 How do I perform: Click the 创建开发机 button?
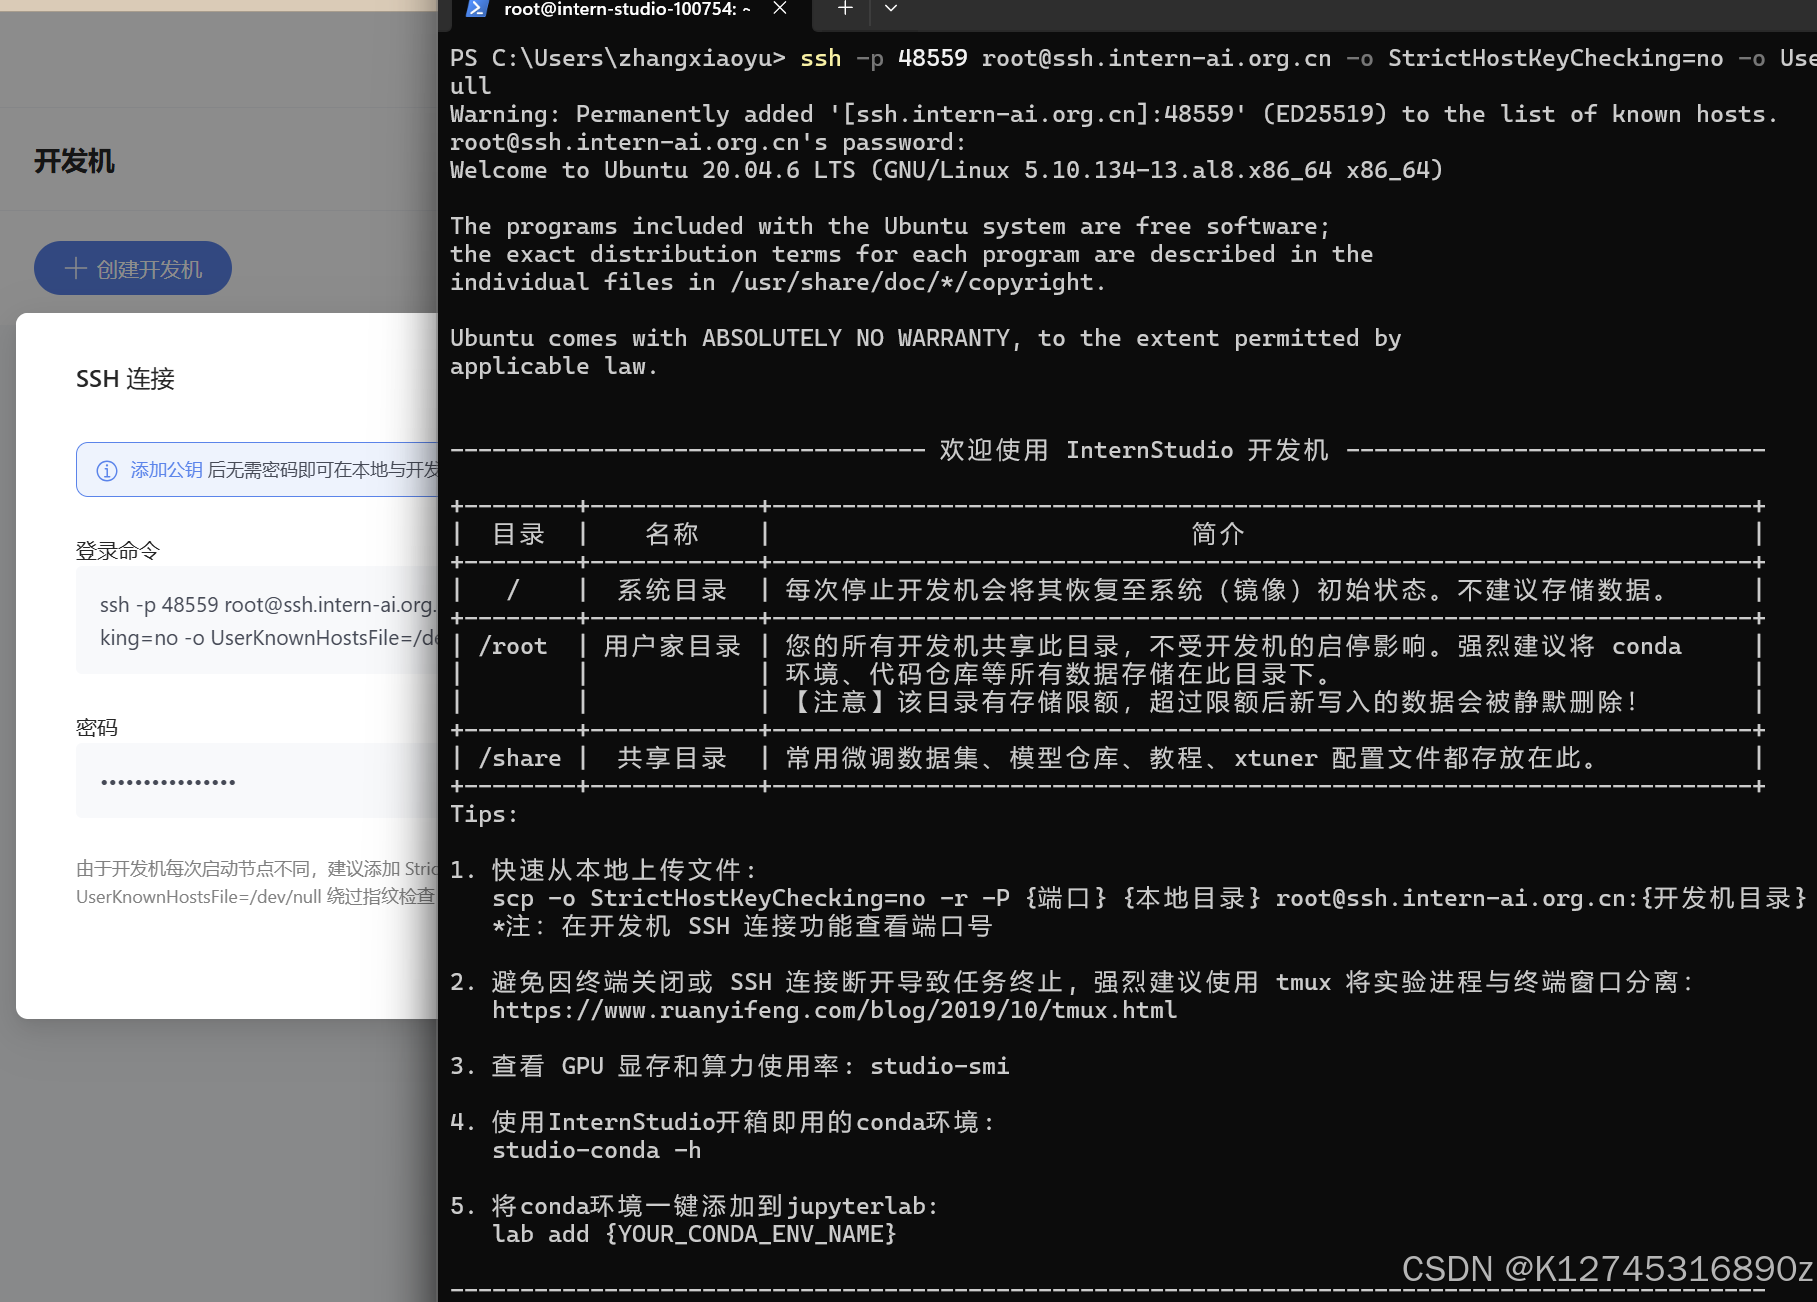pos(133,269)
